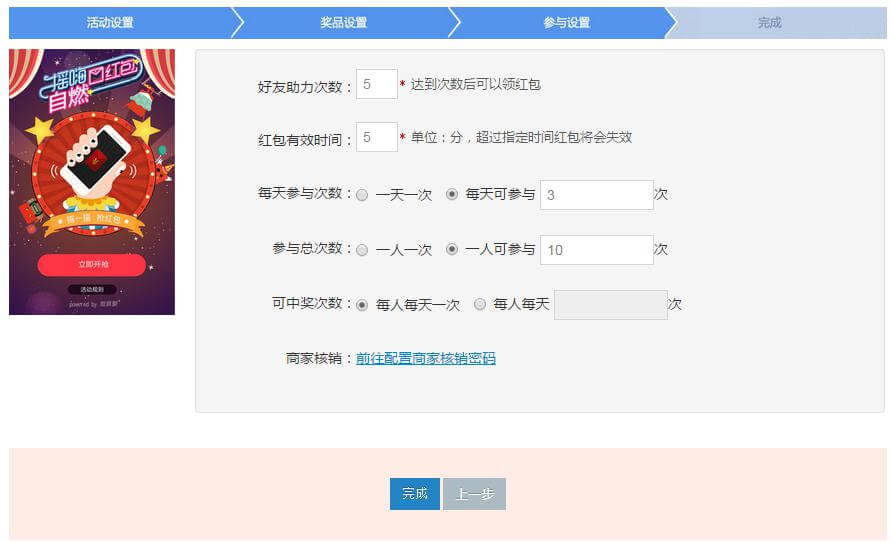This screenshot has height=542, width=892.
Task: Select the 每人每天 custom times radio button
Action: point(480,305)
